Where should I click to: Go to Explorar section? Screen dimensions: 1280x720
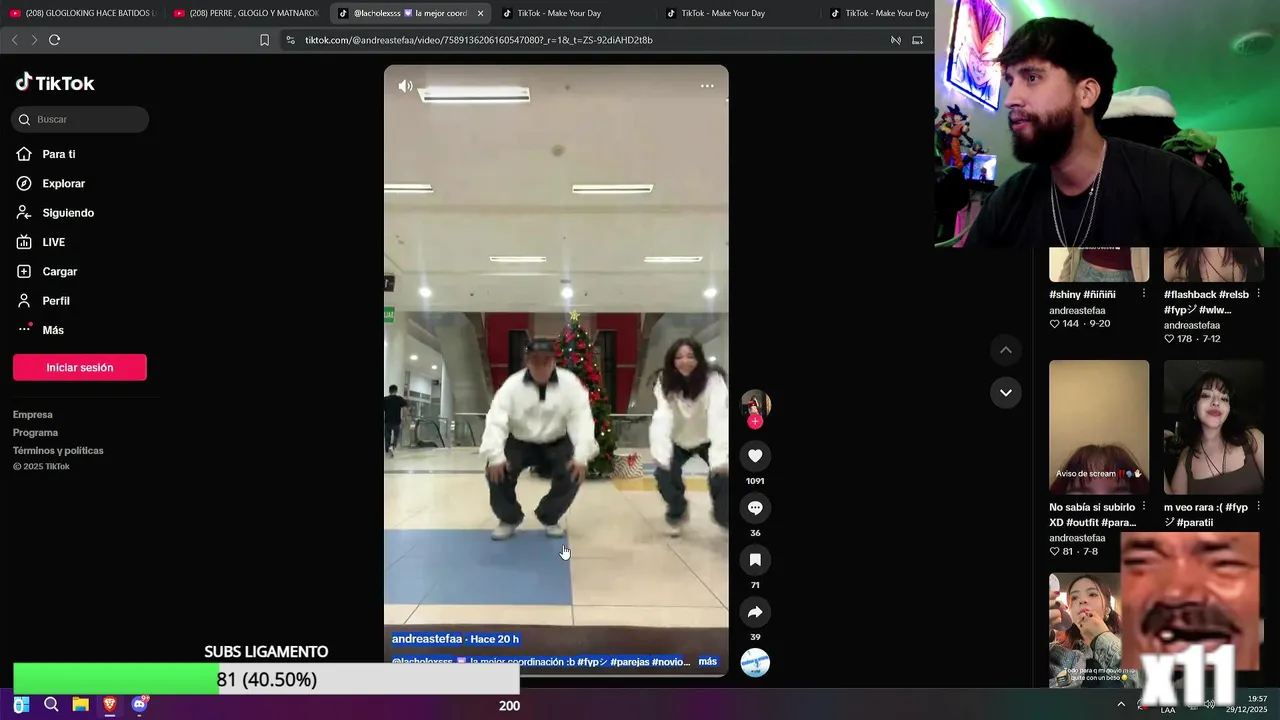(63, 184)
